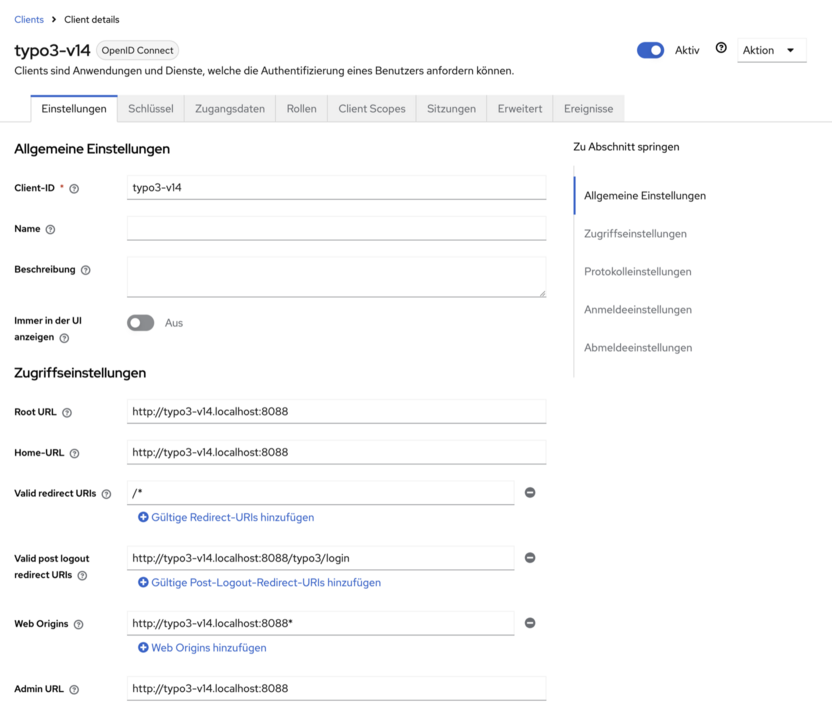
Task: Remove the Web Origins entry
Action: (530, 623)
